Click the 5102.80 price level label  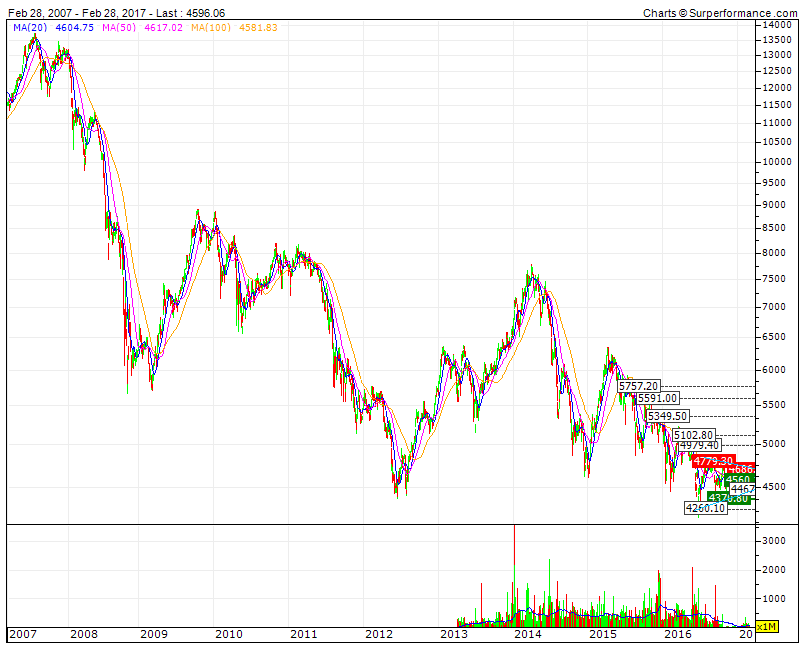(x=694, y=435)
